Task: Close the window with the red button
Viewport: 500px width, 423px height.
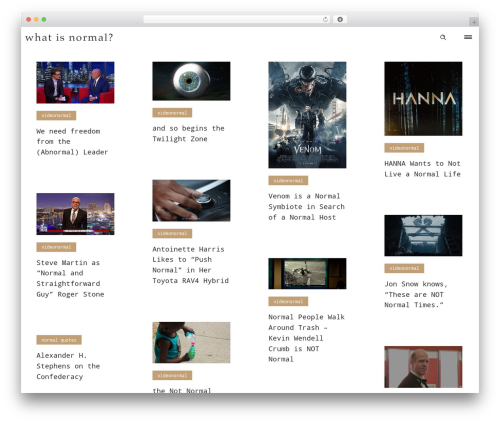Action: (29, 19)
